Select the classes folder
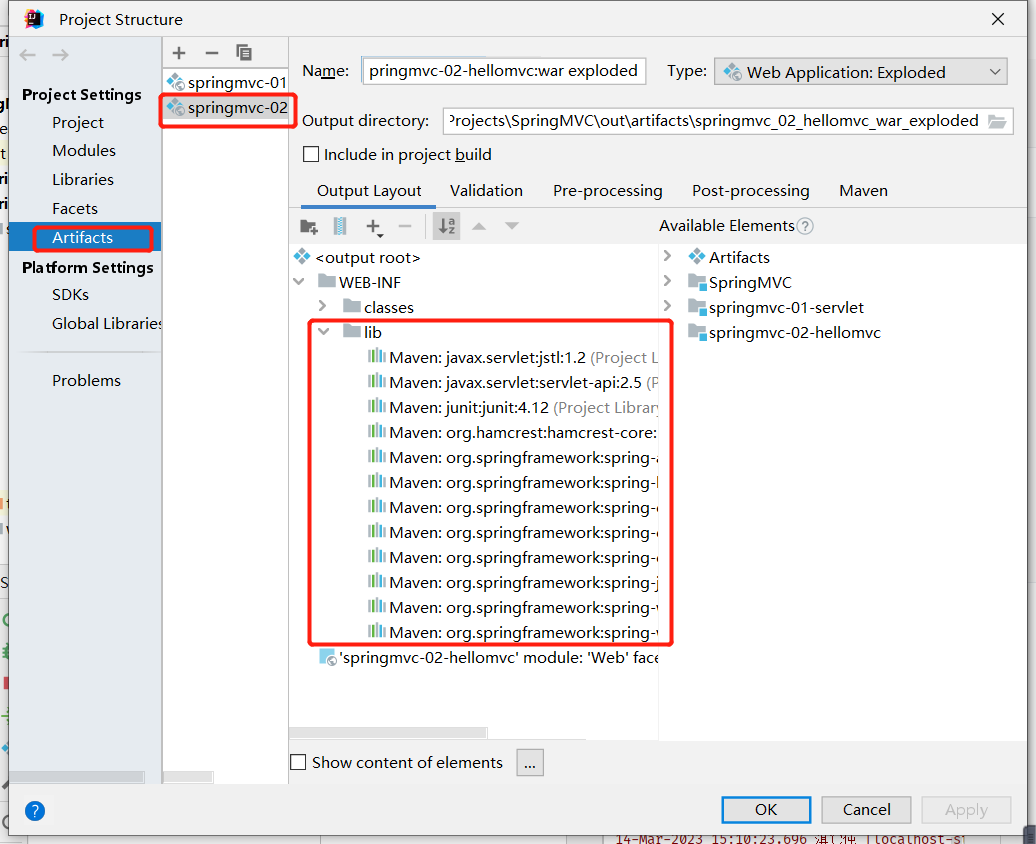Screen dimensions: 1036x844 pos(378,307)
